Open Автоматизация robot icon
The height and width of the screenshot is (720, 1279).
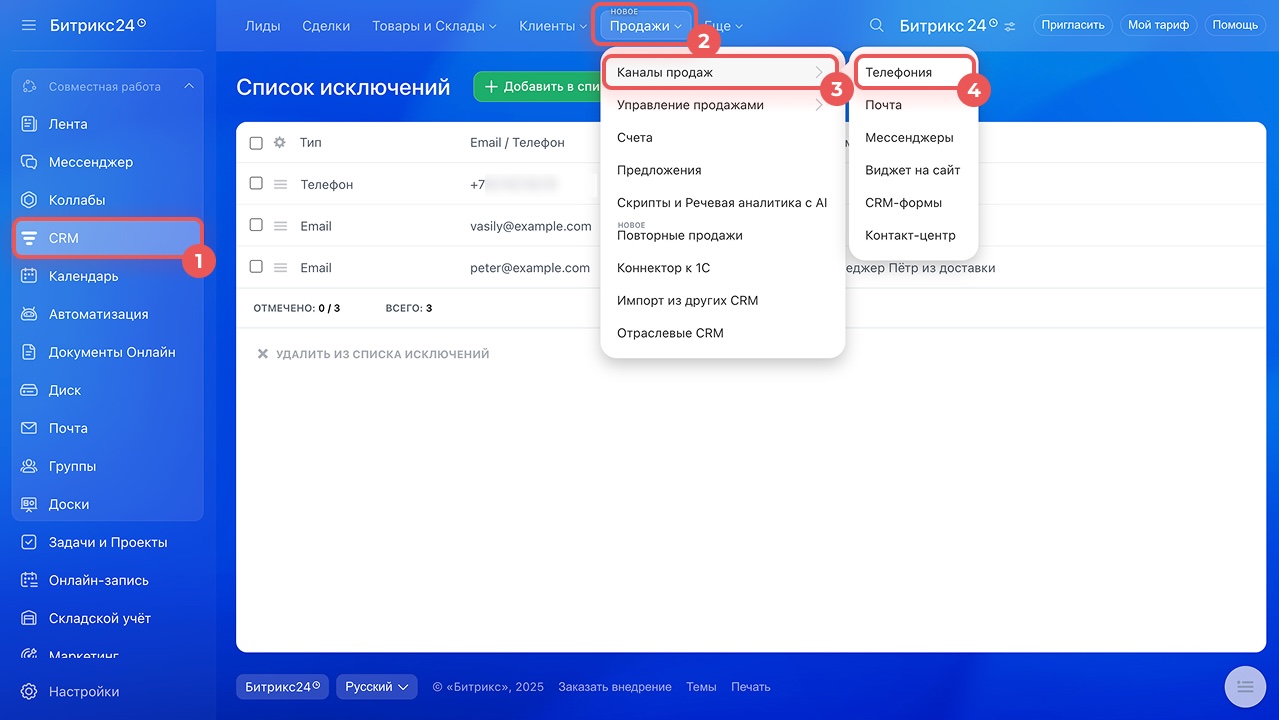(29, 314)
